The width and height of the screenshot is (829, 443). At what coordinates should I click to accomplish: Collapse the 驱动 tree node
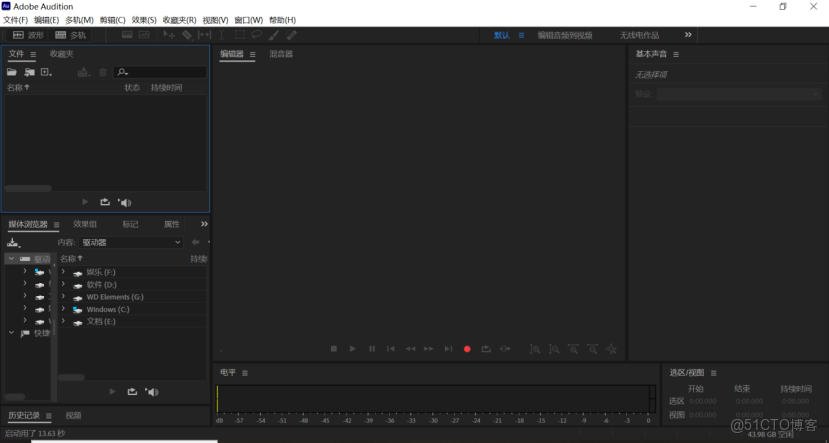coord(11,259)
